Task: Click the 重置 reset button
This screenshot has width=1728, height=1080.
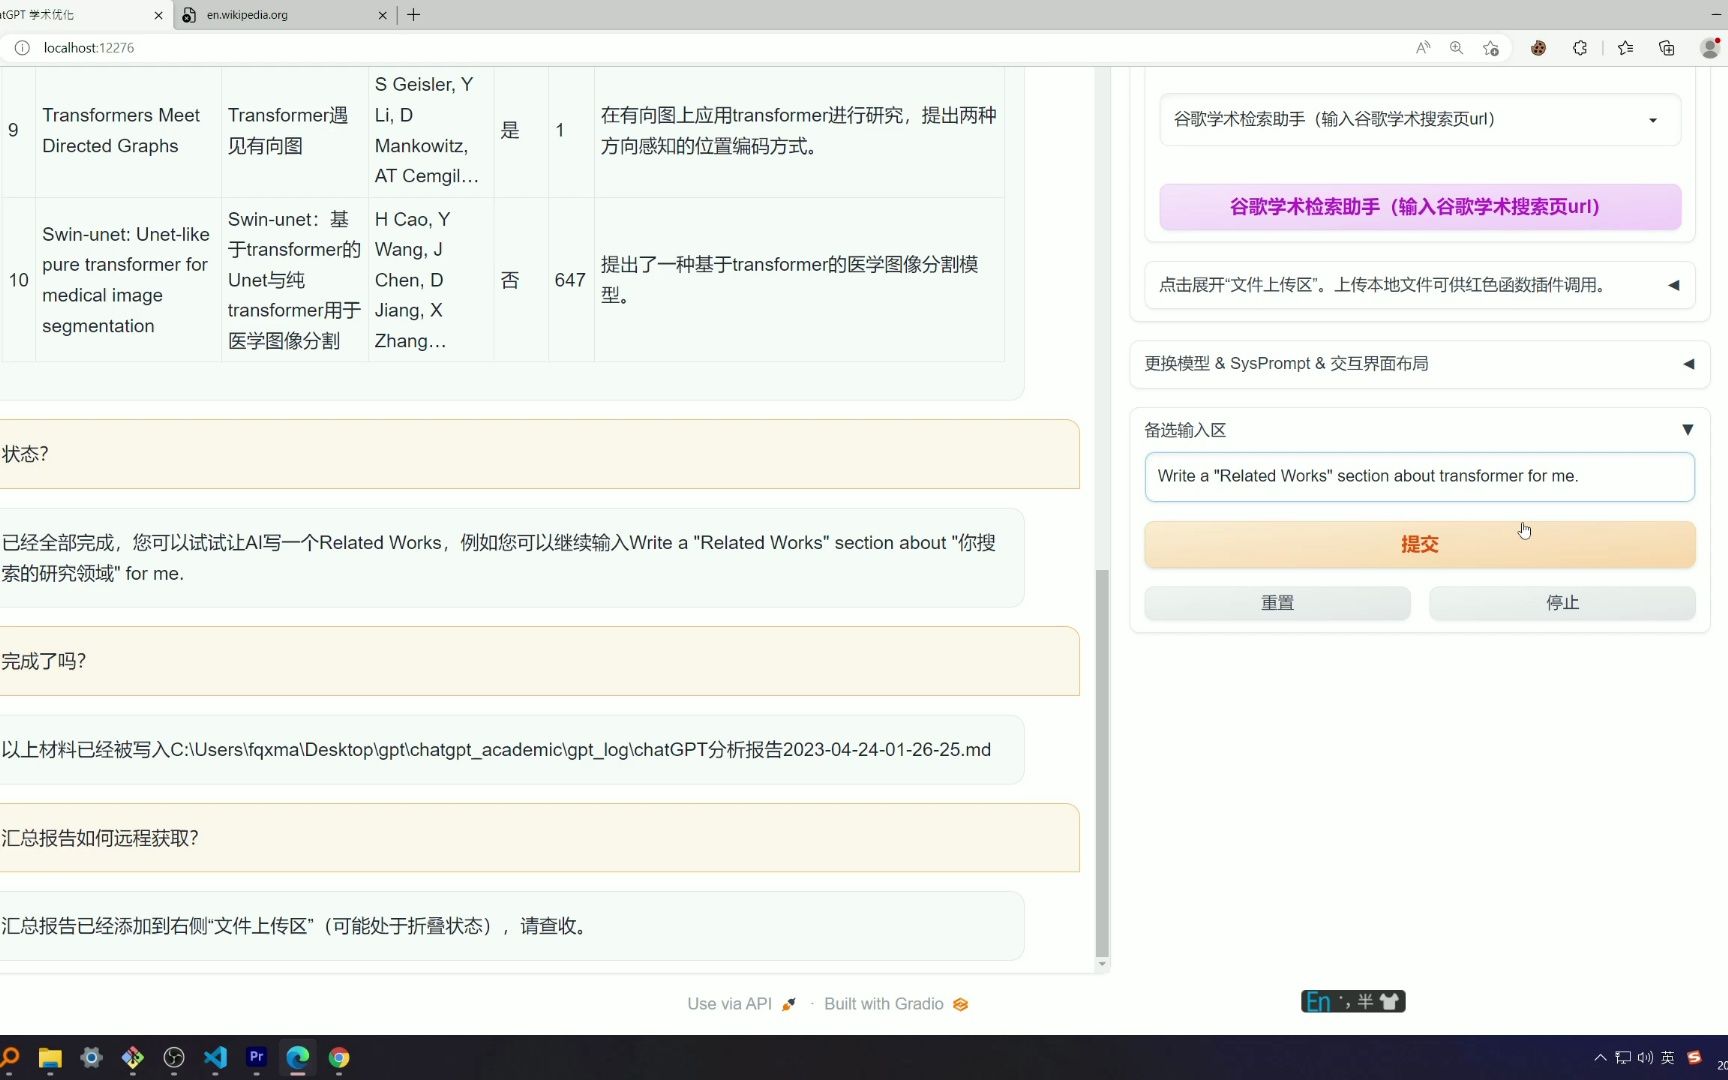Action: [x=1277, y=603]
